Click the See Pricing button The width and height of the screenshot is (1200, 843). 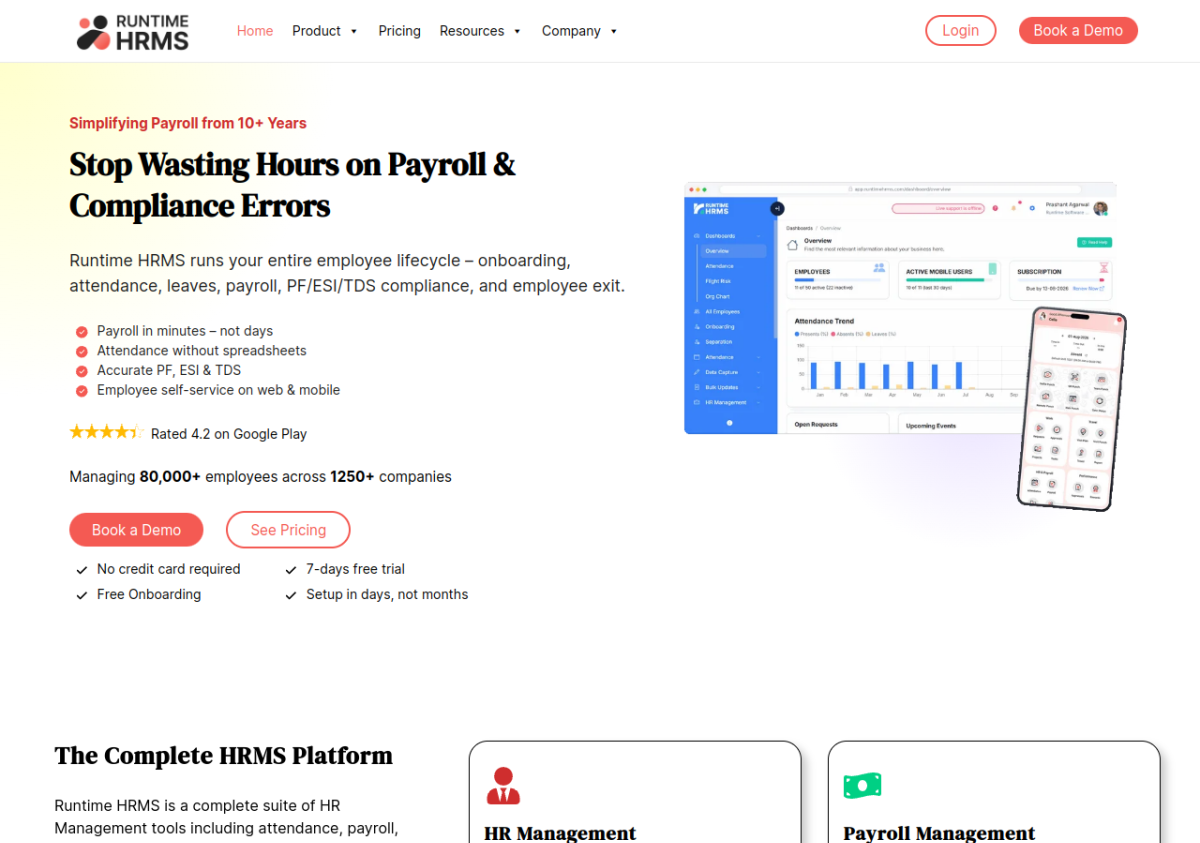click(288, 530)
